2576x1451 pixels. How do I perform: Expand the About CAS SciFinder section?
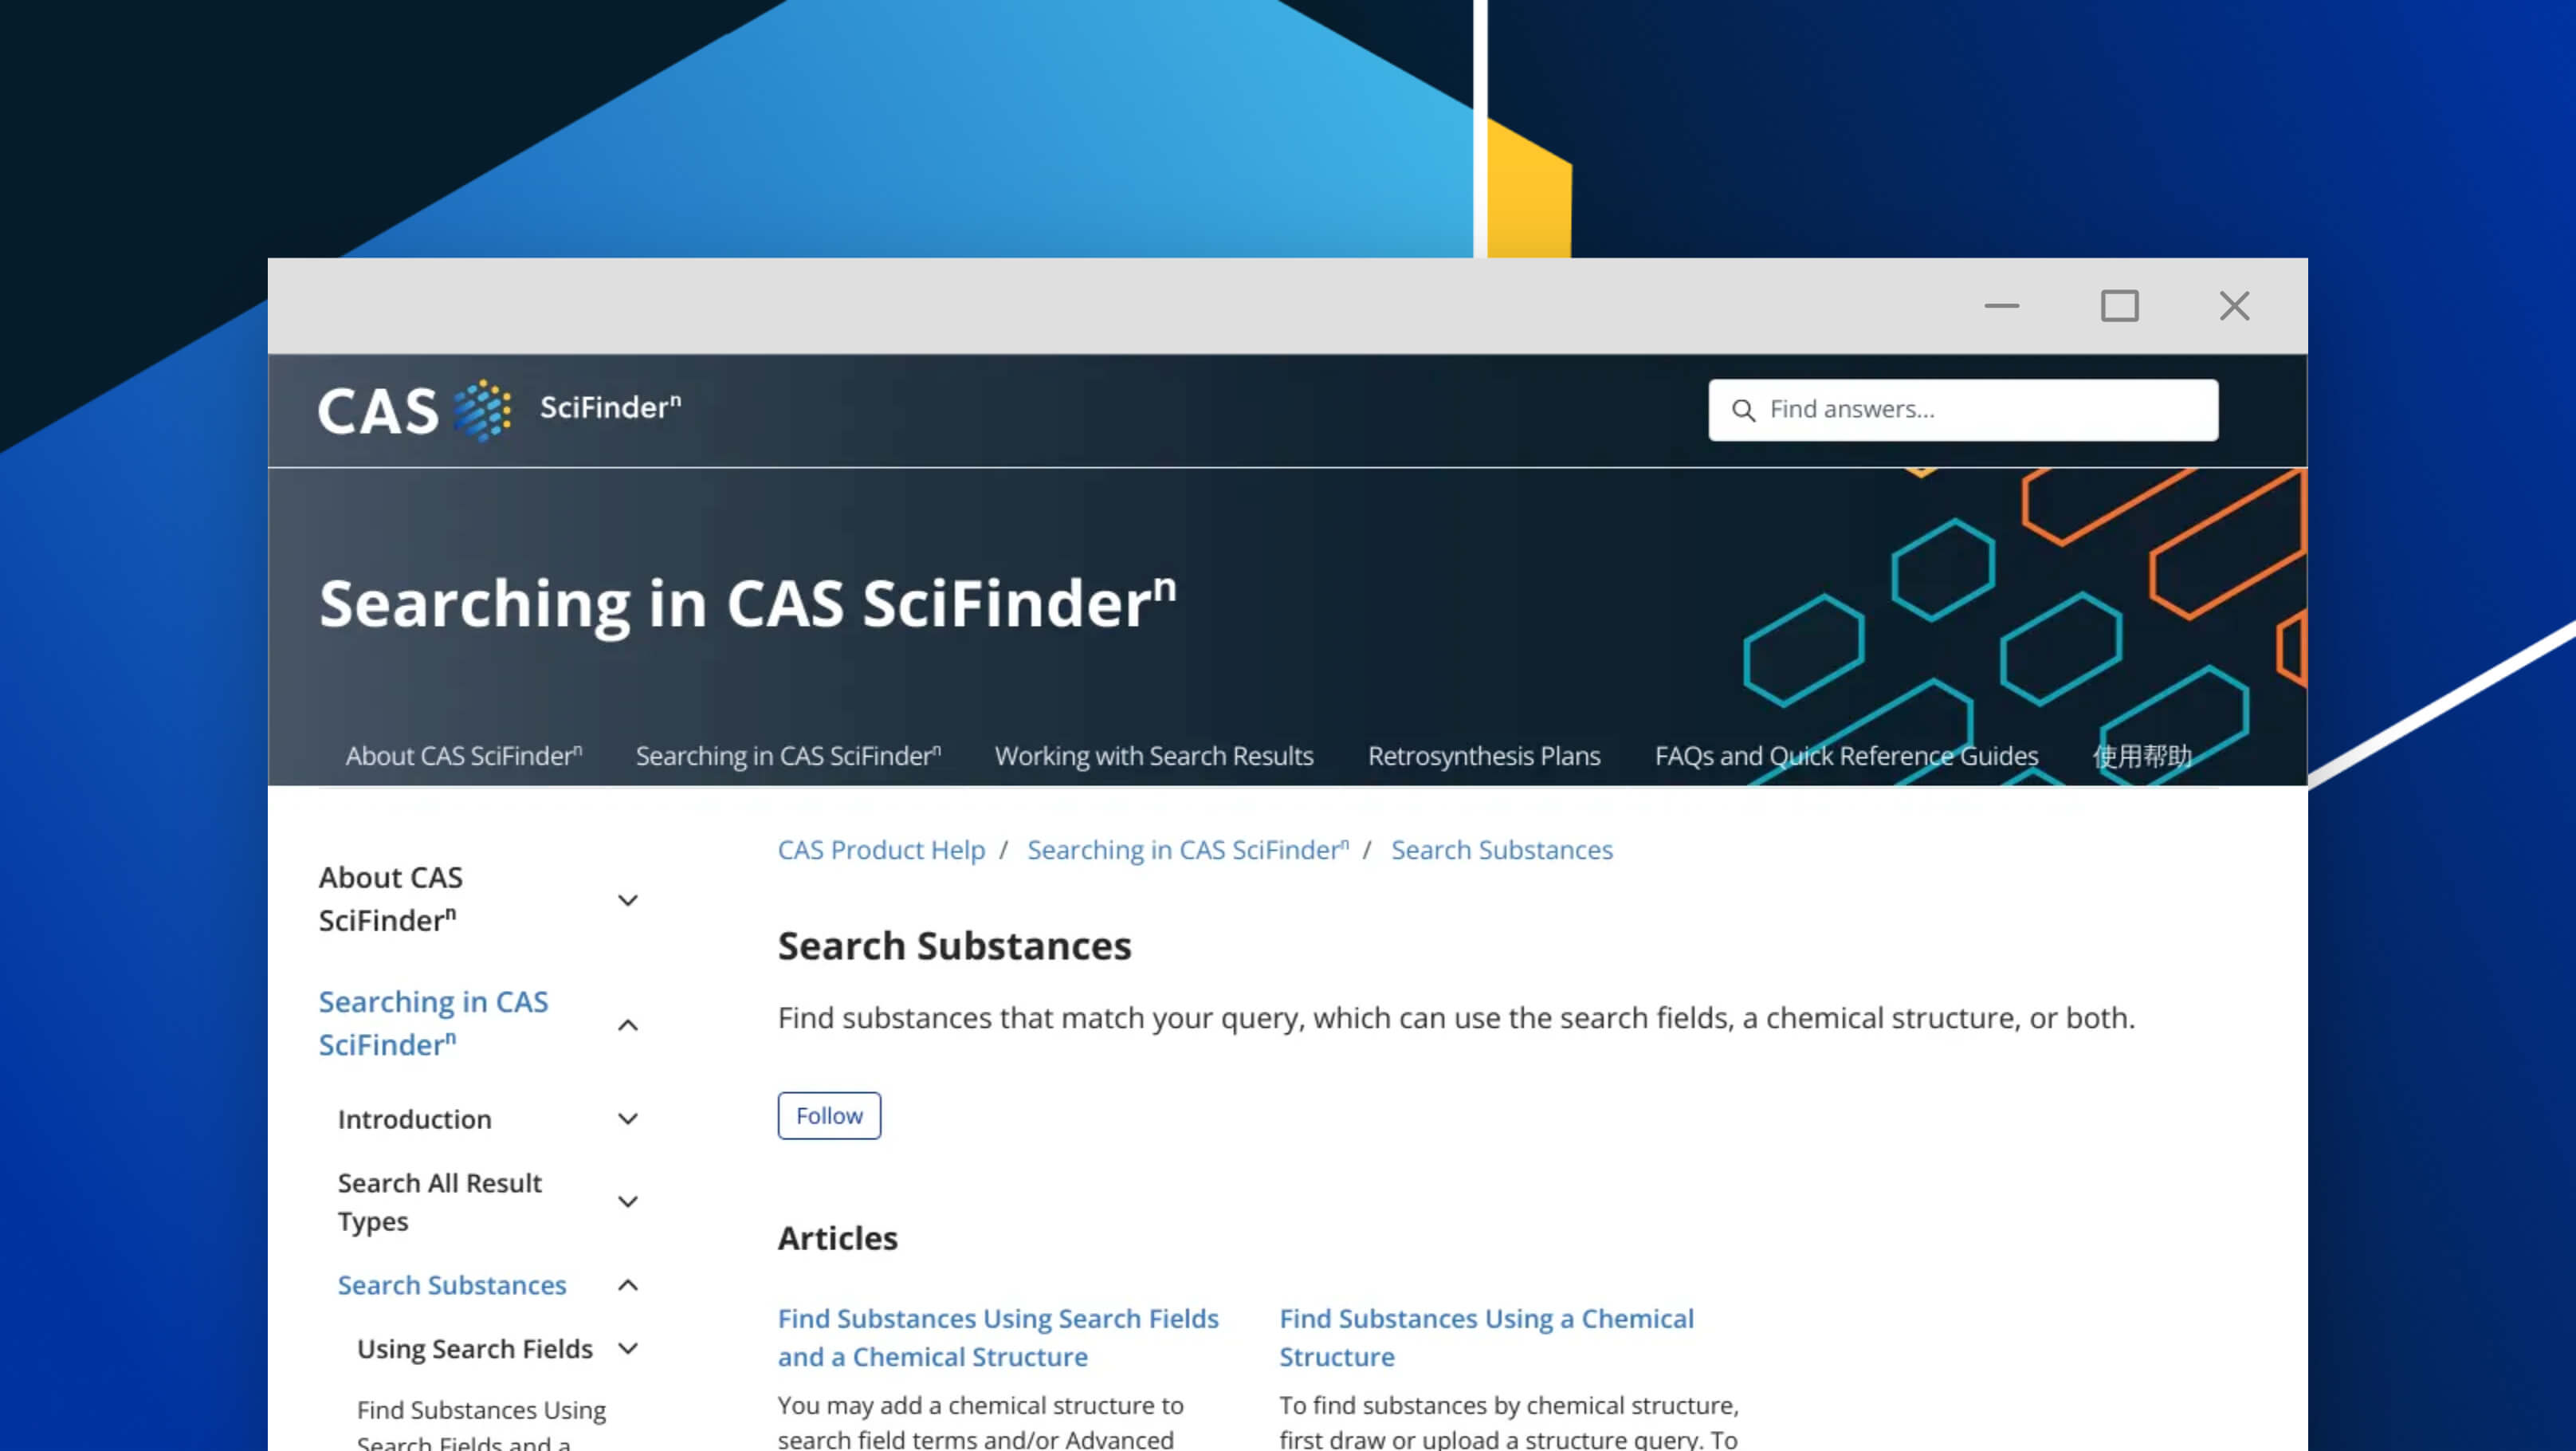(x=628, y=899)
